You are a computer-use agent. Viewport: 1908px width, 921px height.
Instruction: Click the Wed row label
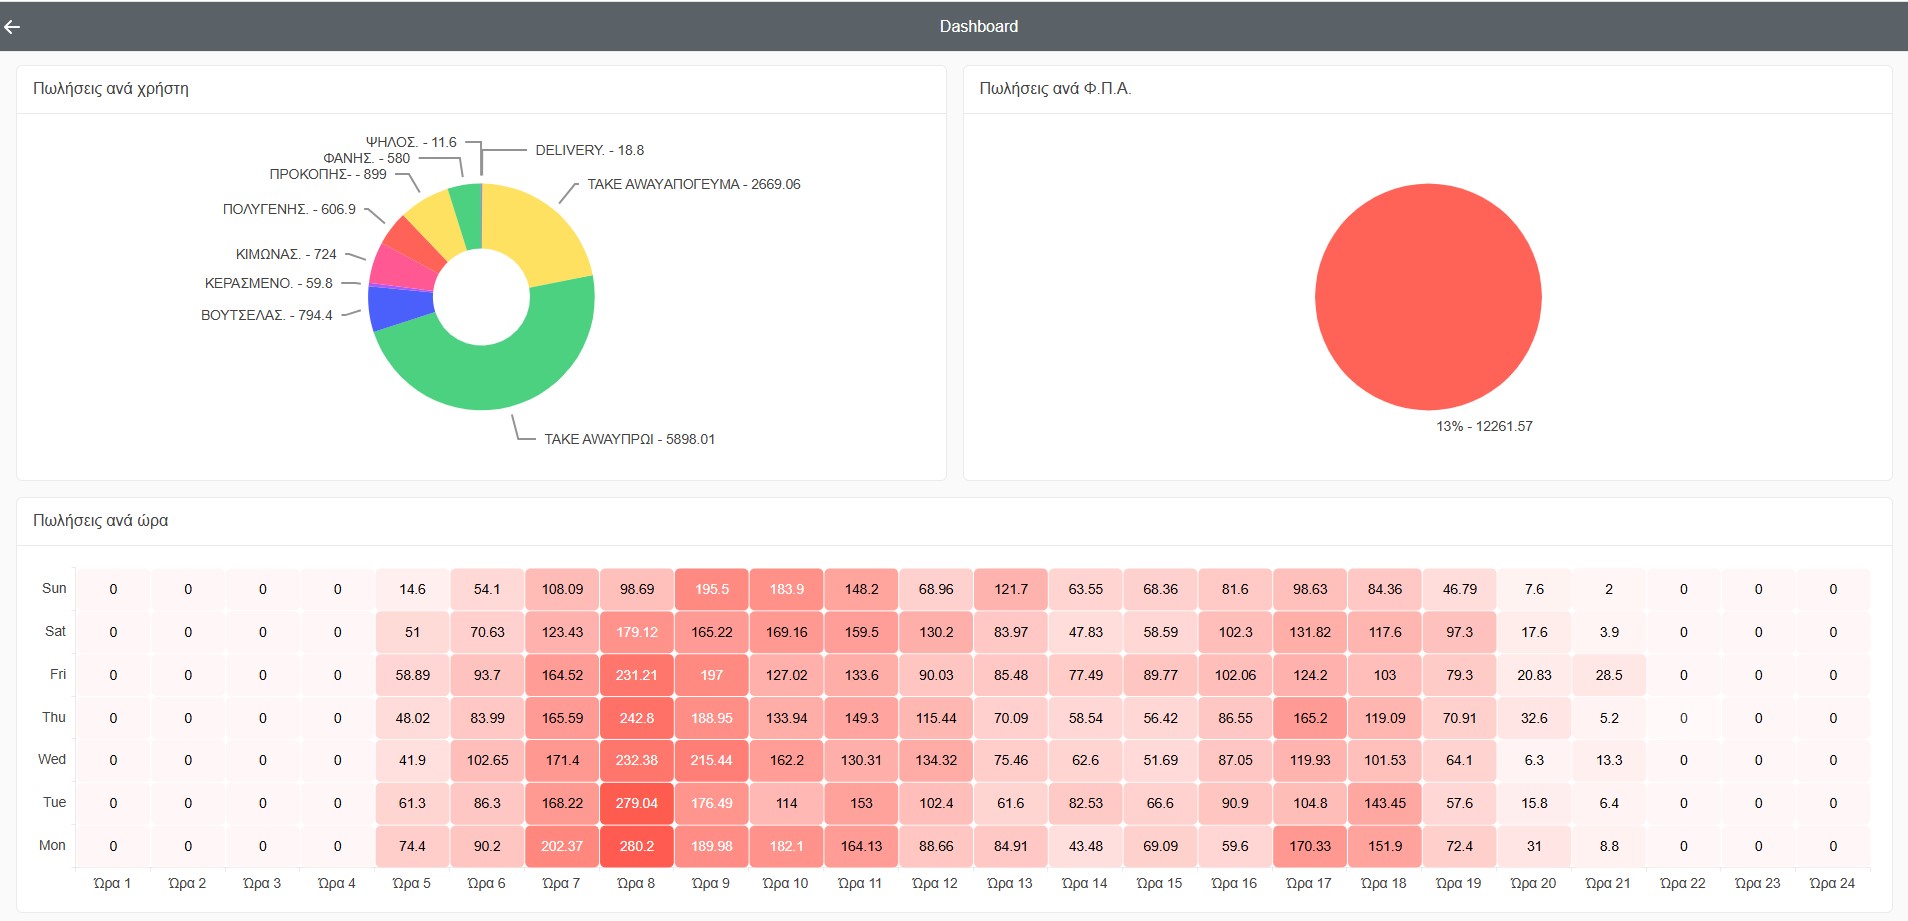coord(52,759)
